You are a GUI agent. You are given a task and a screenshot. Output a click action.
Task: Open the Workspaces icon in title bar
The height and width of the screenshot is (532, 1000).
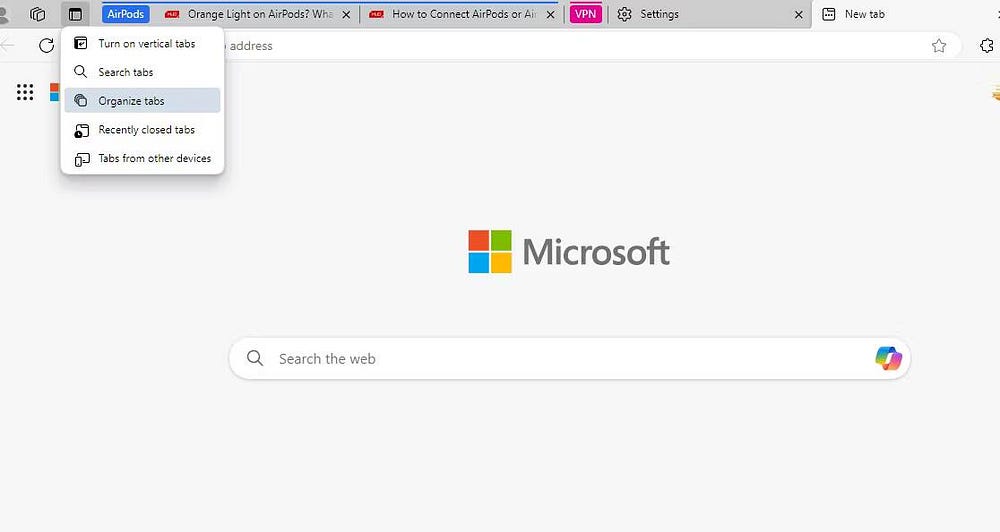38,14
